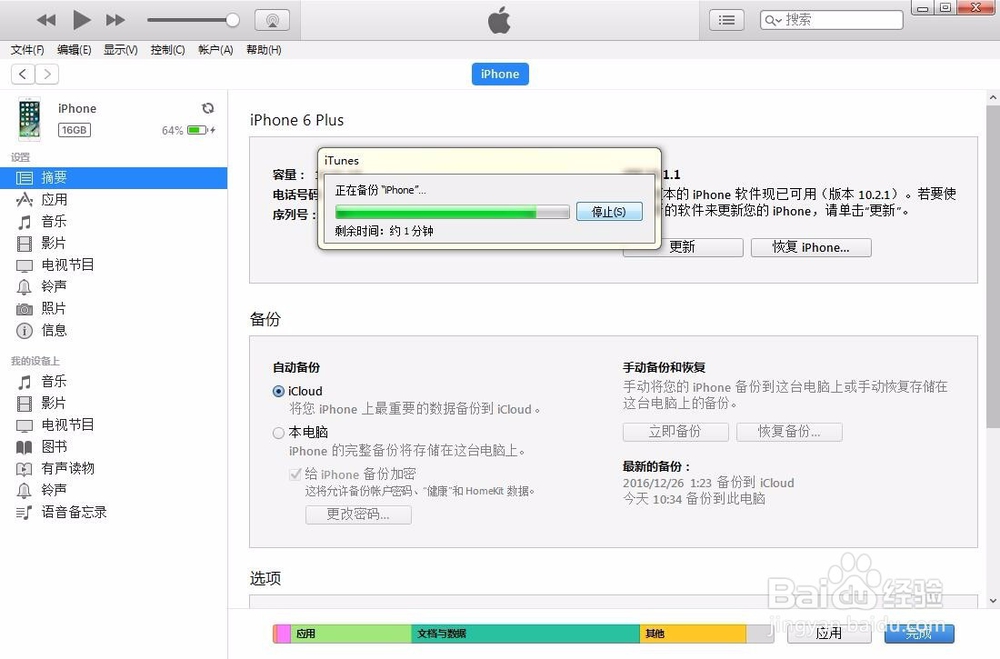Click the 应用 segment in storage bar

tap(351, 633)
